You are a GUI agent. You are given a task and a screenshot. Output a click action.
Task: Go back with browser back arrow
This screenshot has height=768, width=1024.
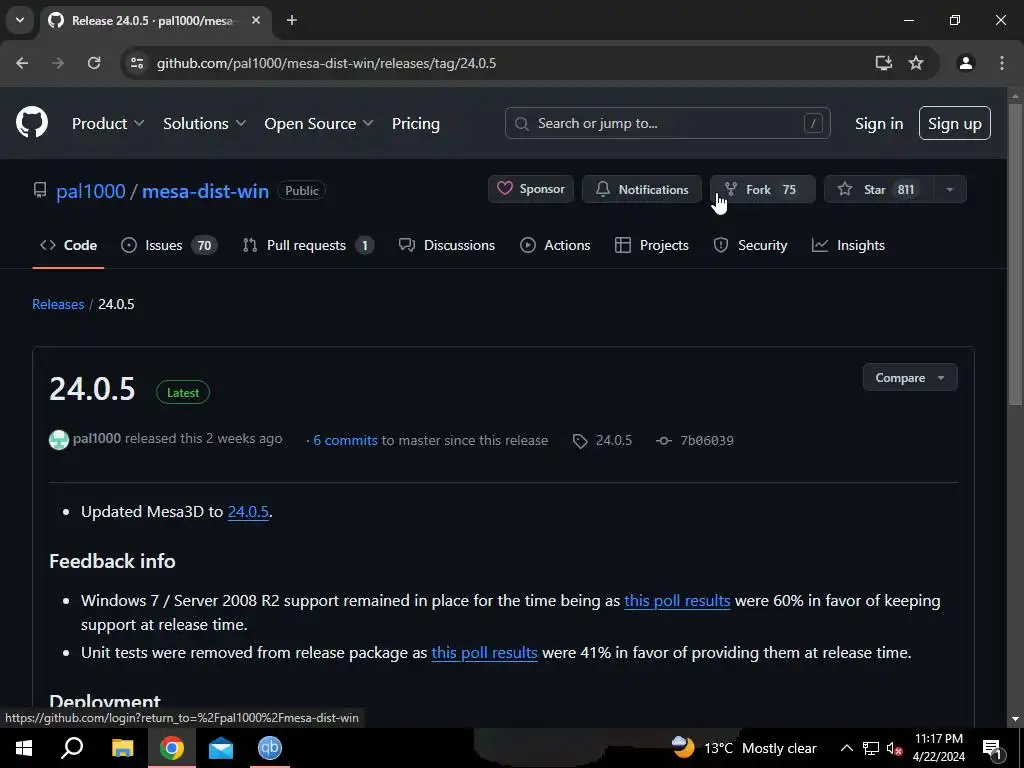(22, 63)
